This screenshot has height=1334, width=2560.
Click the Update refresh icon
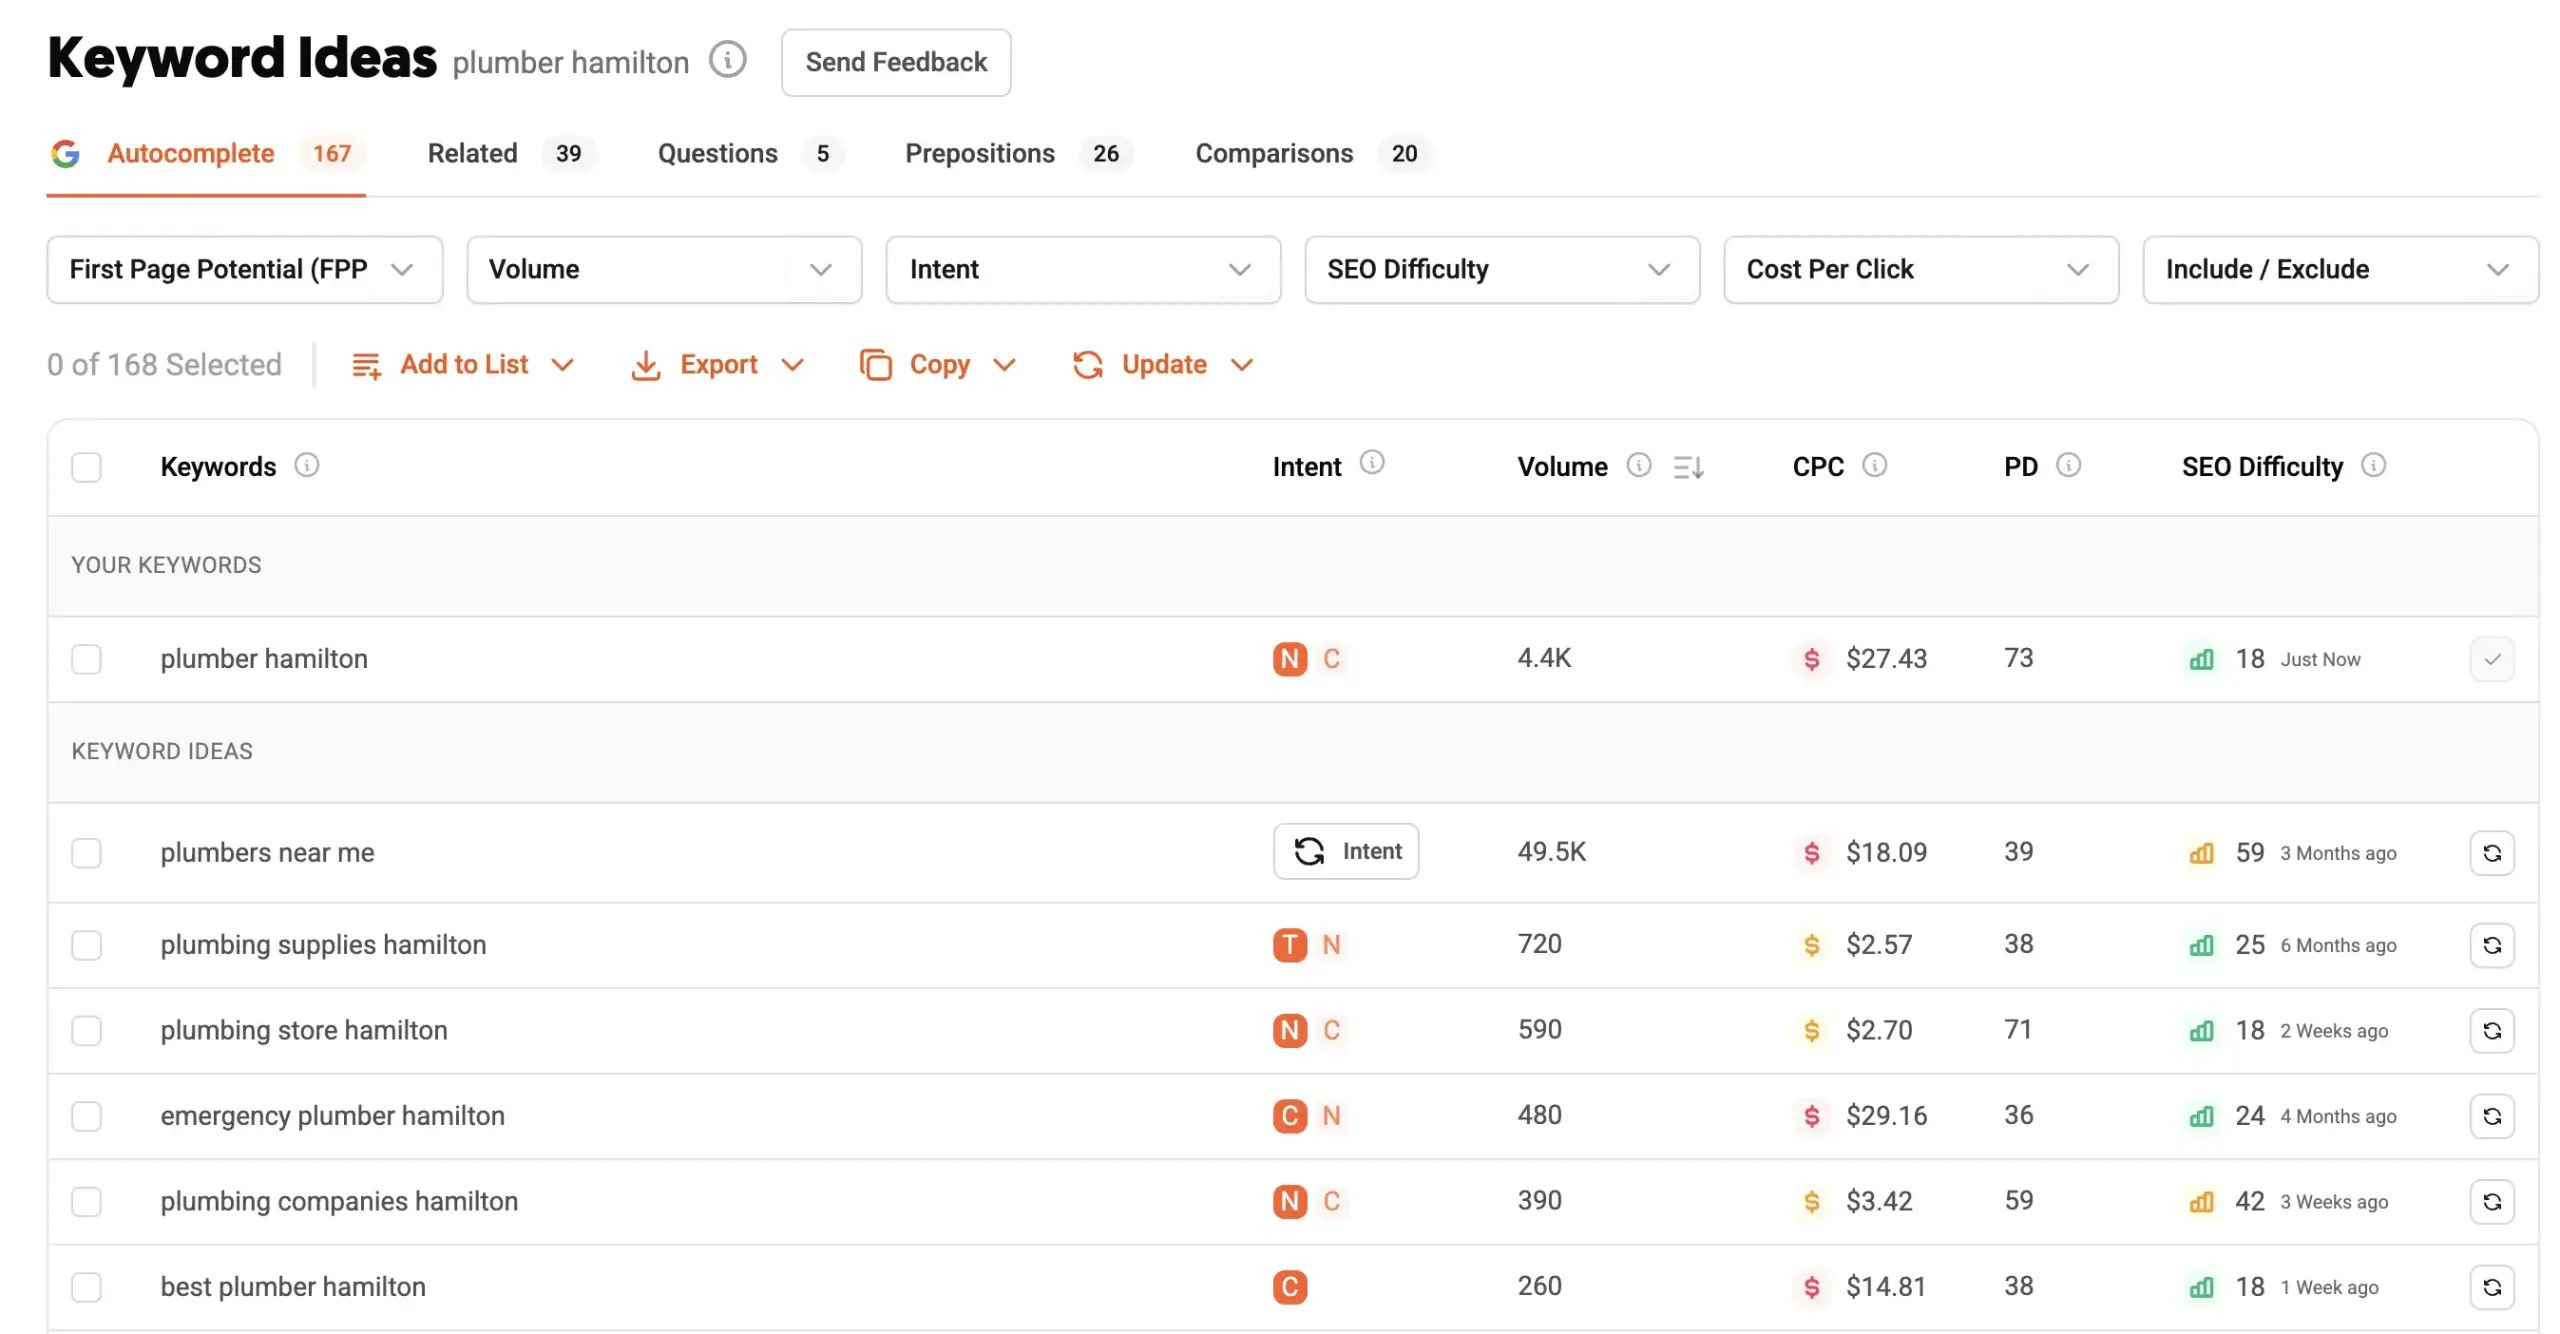tap(1089, 364)
